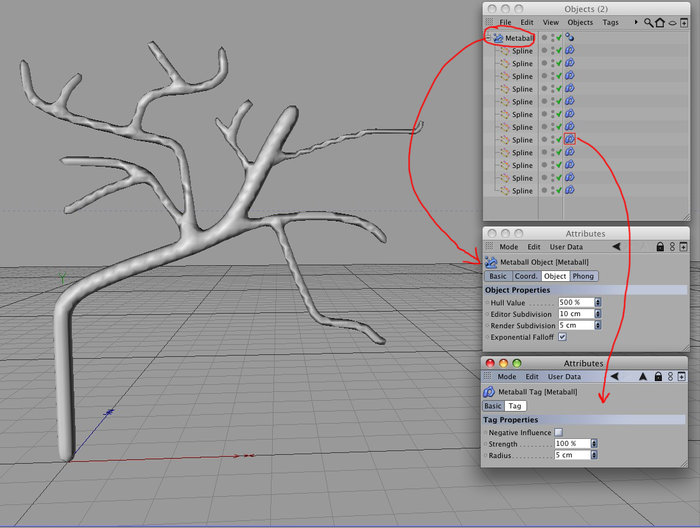700x528 pixels.
Task: Click the Metaball Tag header icon
Action: tap(489, 392)
